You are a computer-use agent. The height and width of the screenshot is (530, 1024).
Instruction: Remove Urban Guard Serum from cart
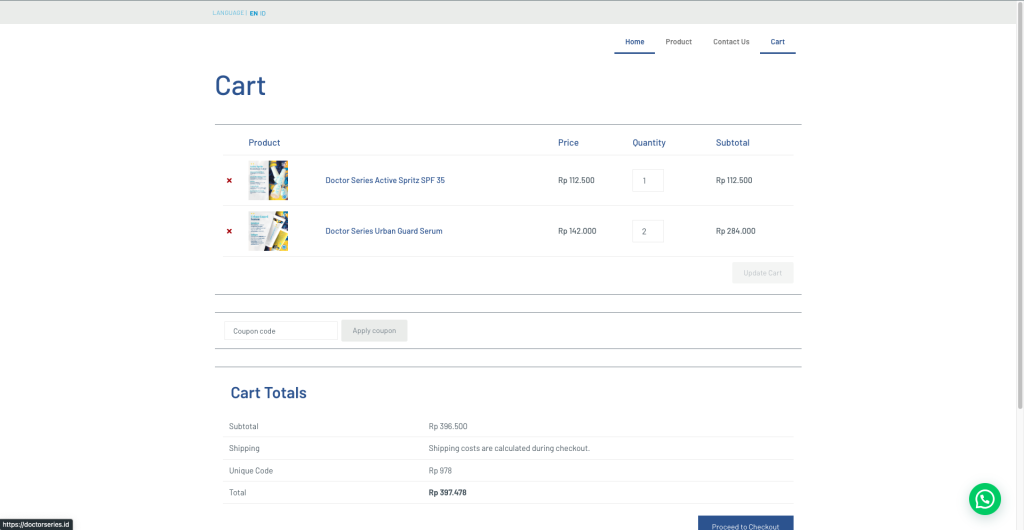[x=229, y=231]
